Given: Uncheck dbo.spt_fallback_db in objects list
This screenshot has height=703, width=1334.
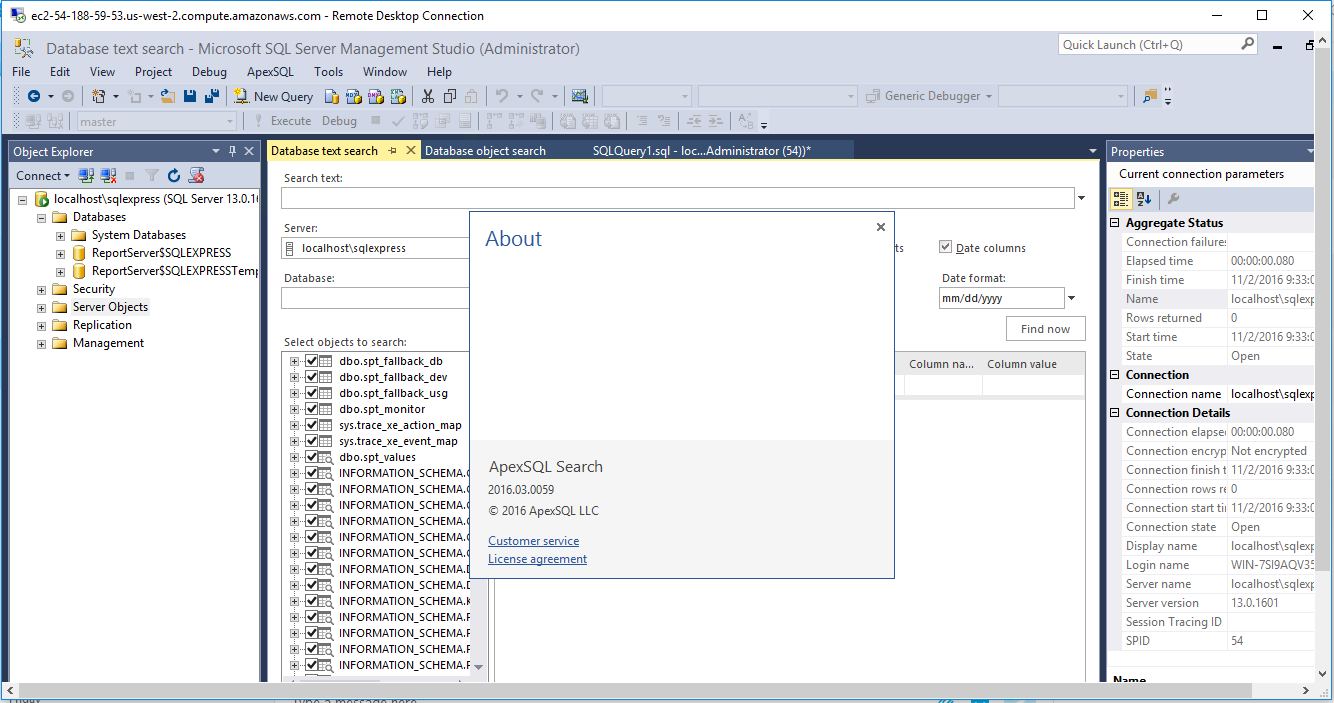Looking at the screenshot, I should [x=312, y=361].
